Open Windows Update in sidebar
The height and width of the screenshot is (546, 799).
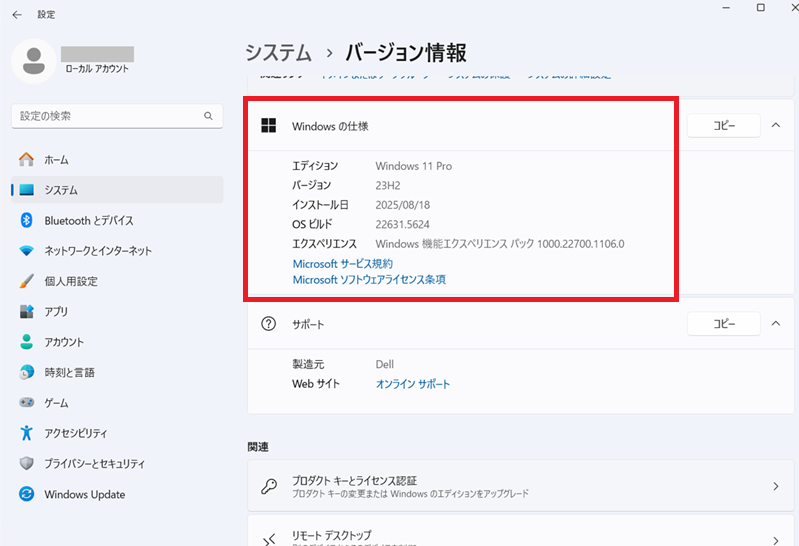(x=117, y=494)
